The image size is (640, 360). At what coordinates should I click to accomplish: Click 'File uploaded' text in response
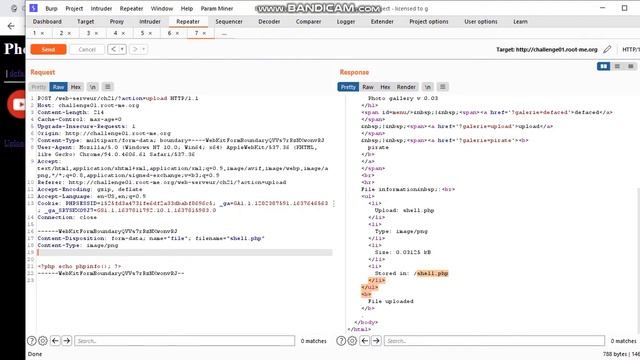391,301
